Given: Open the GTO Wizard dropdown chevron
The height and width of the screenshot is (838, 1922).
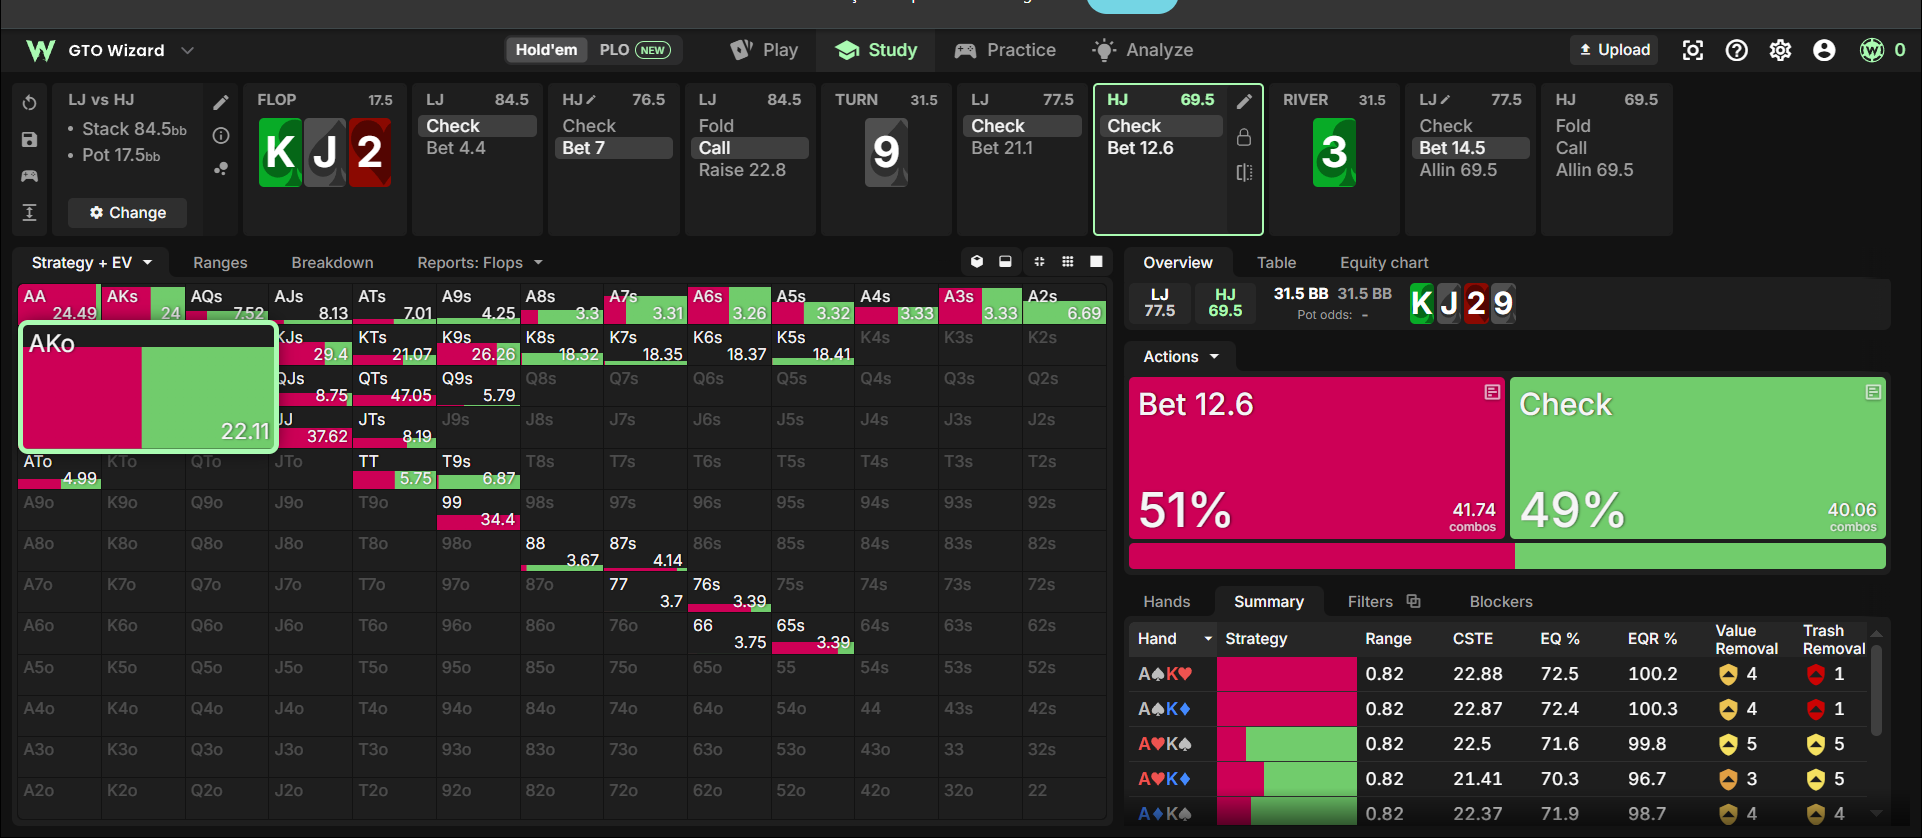Looking at the screenshot, I should point(187,50).
